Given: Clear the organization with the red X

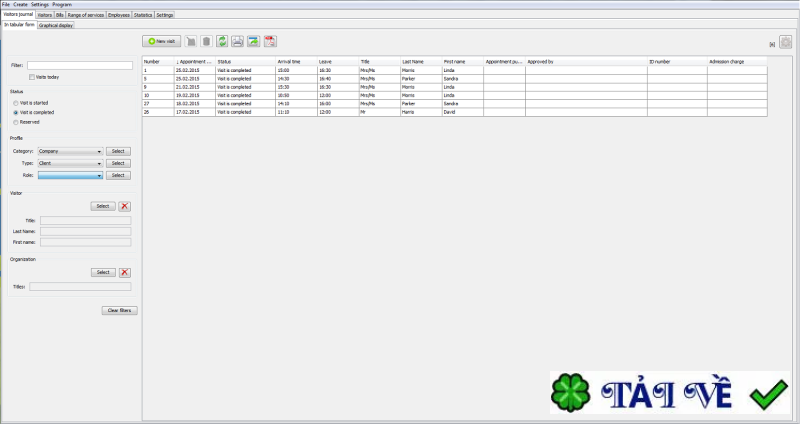Looking at the screenshot, I should coord(124,272).
